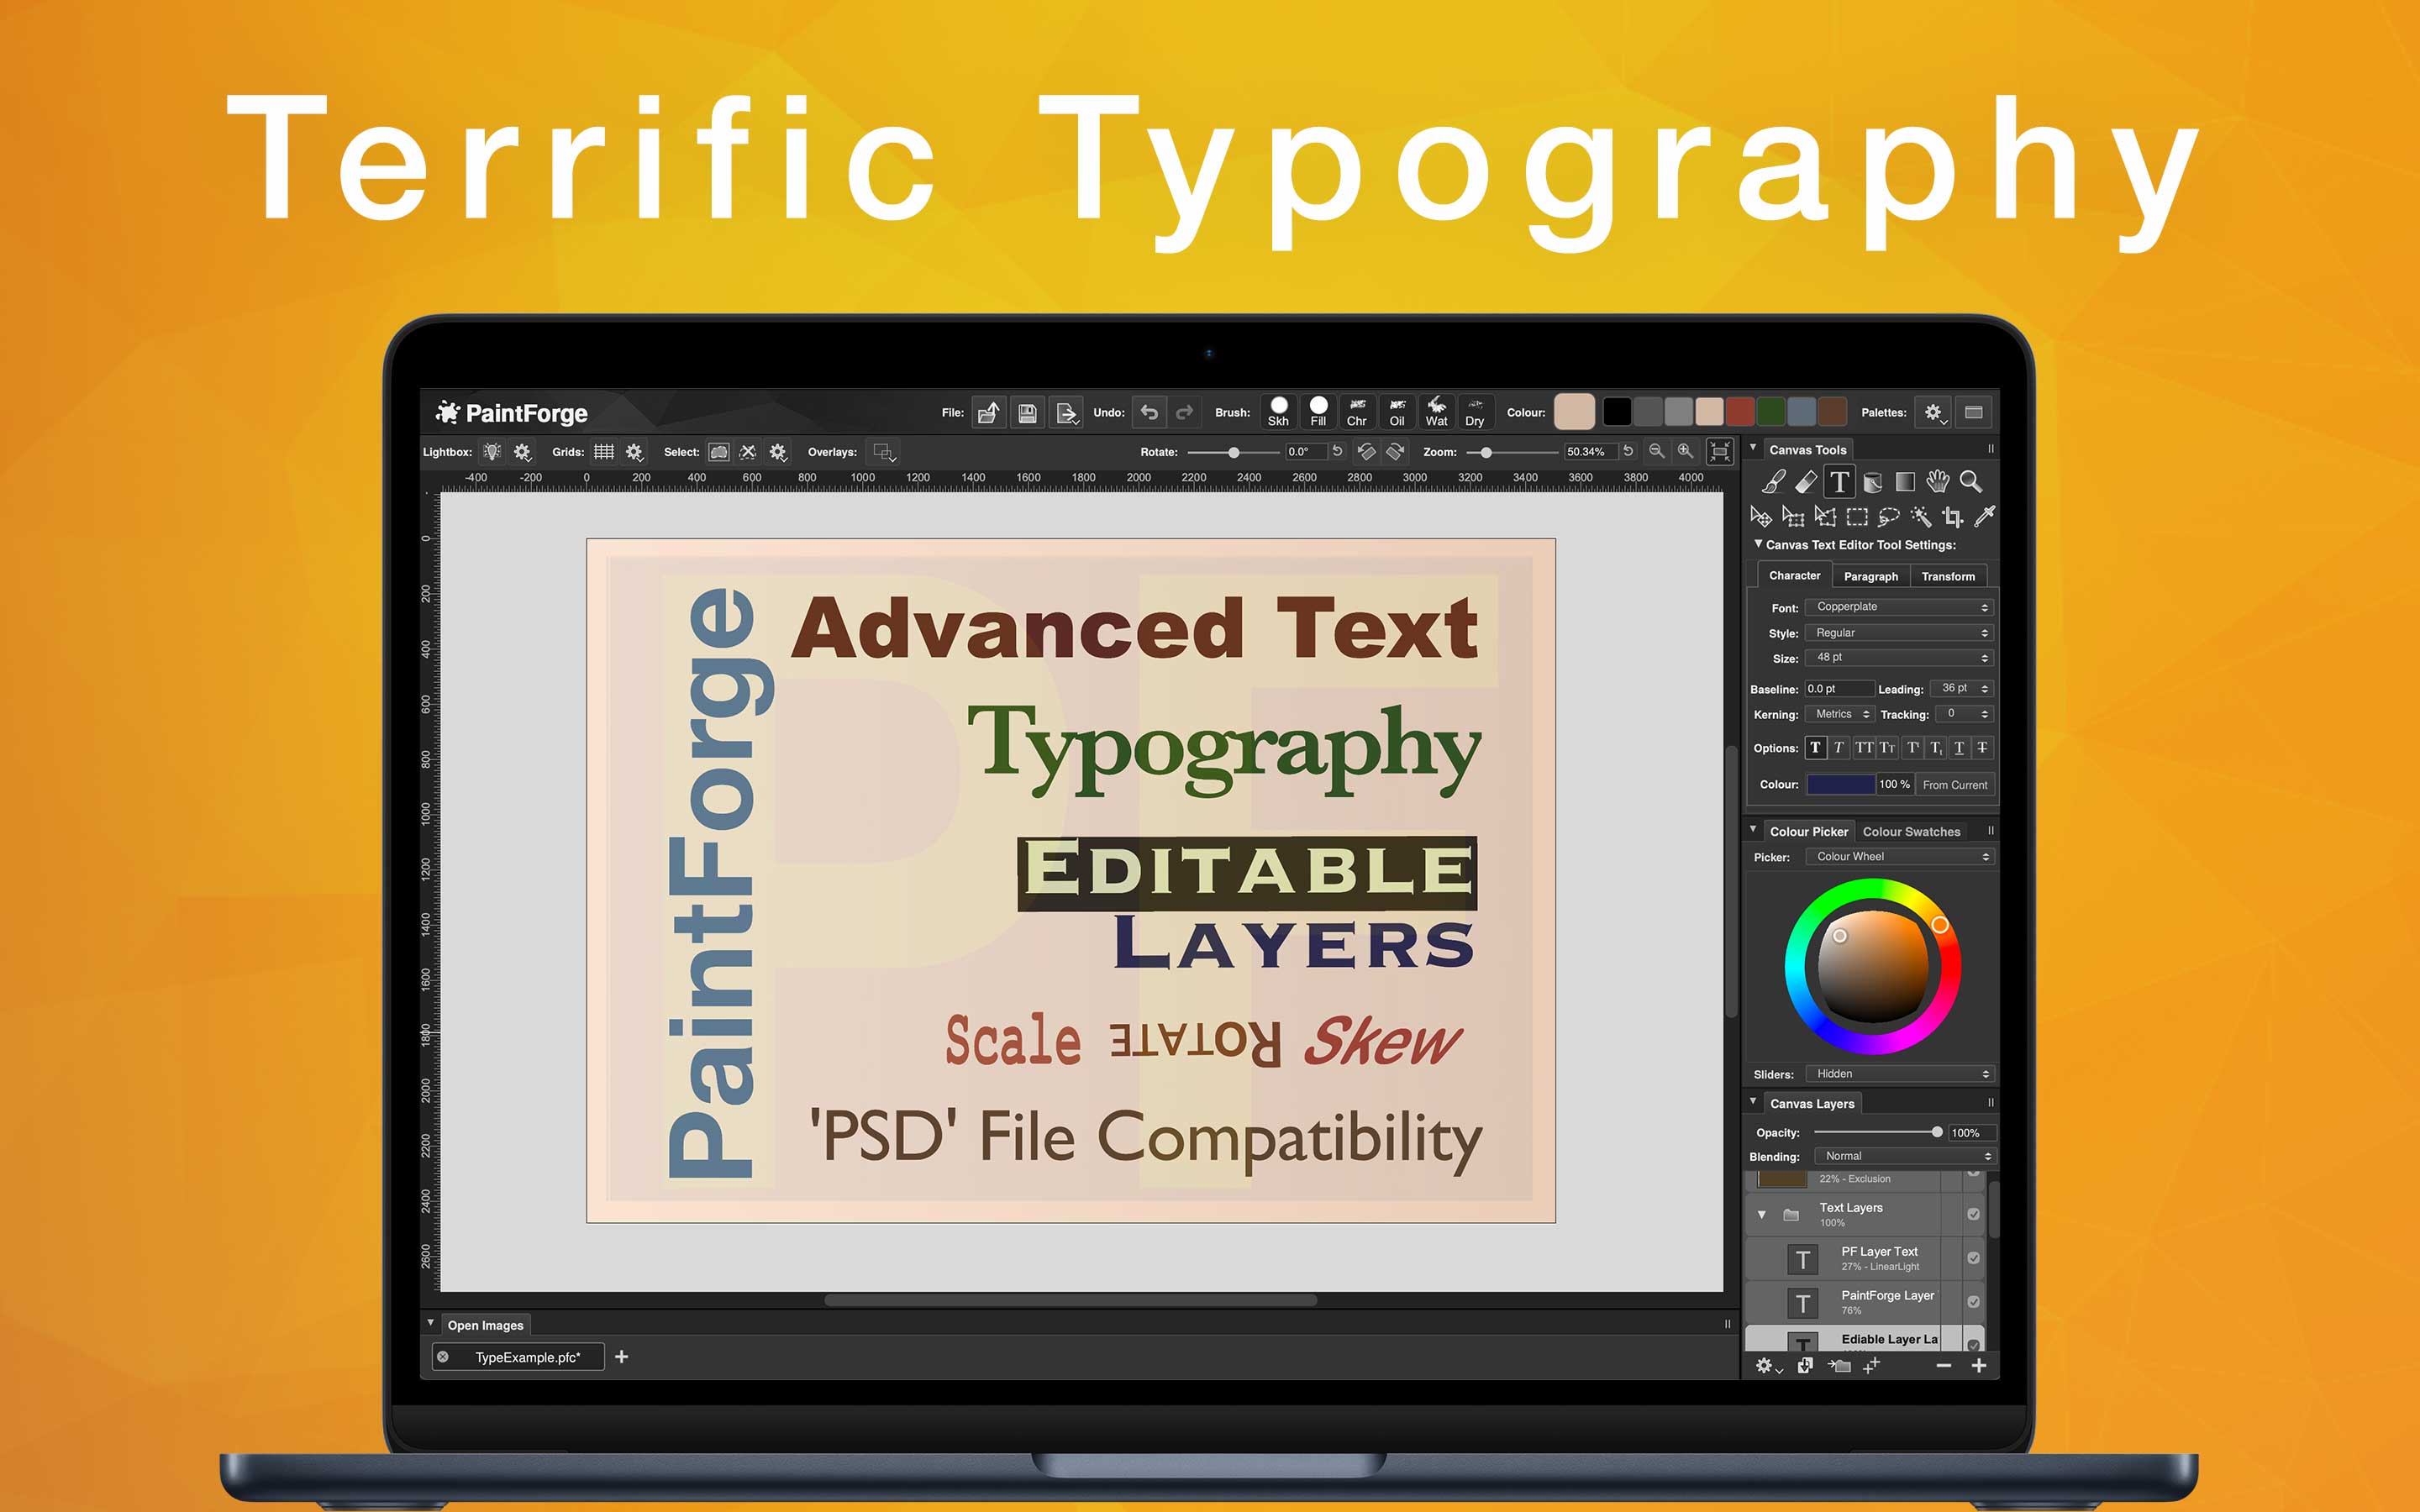Pick the Lasso selection tool

pyautogui.click(x=1888, y=517)
